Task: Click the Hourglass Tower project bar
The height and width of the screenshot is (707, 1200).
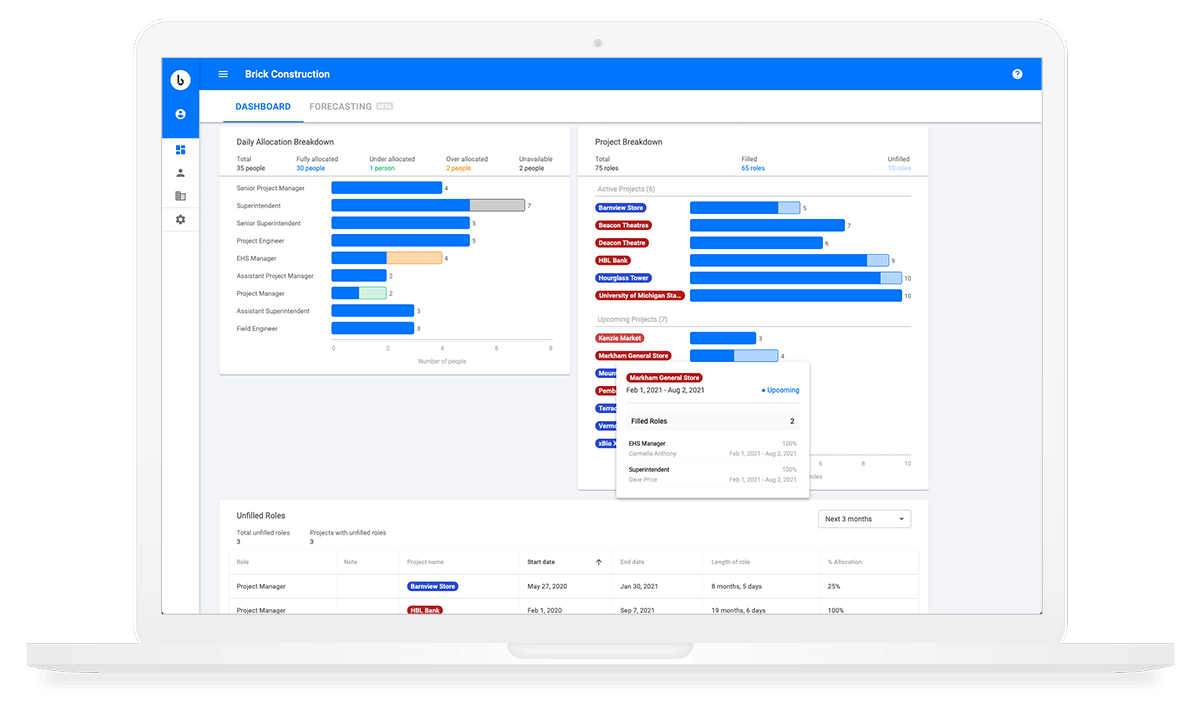Action: point(795,278)
